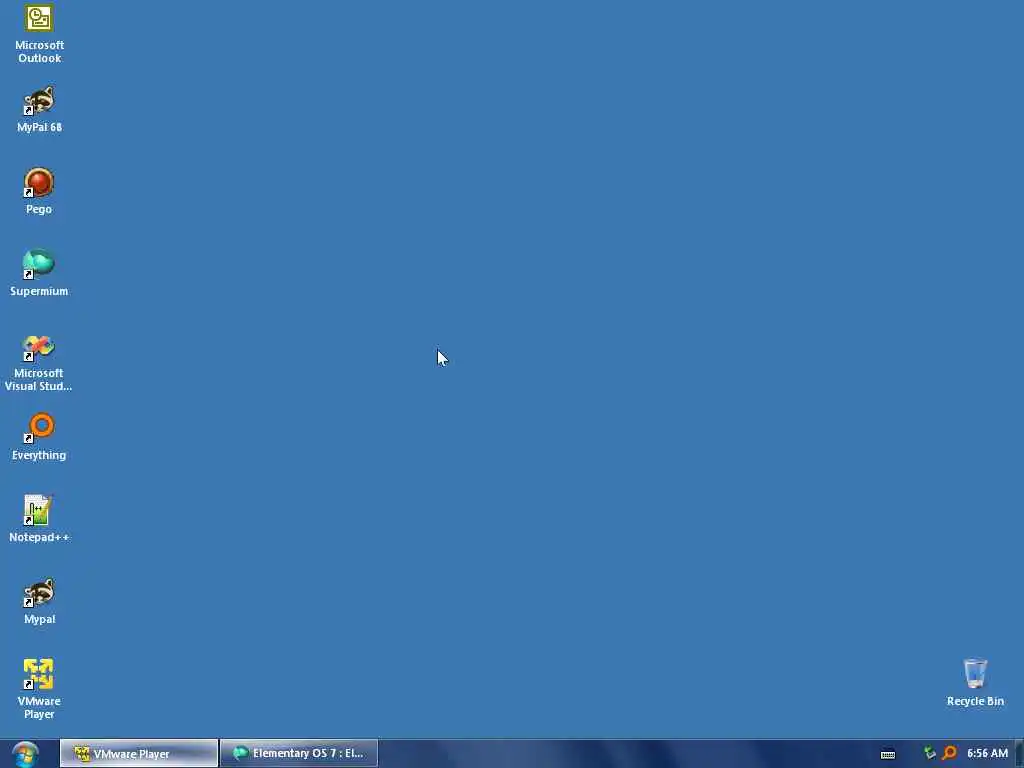Switch to Elementary OS 7 taskbar window

[x=299, y=754]
